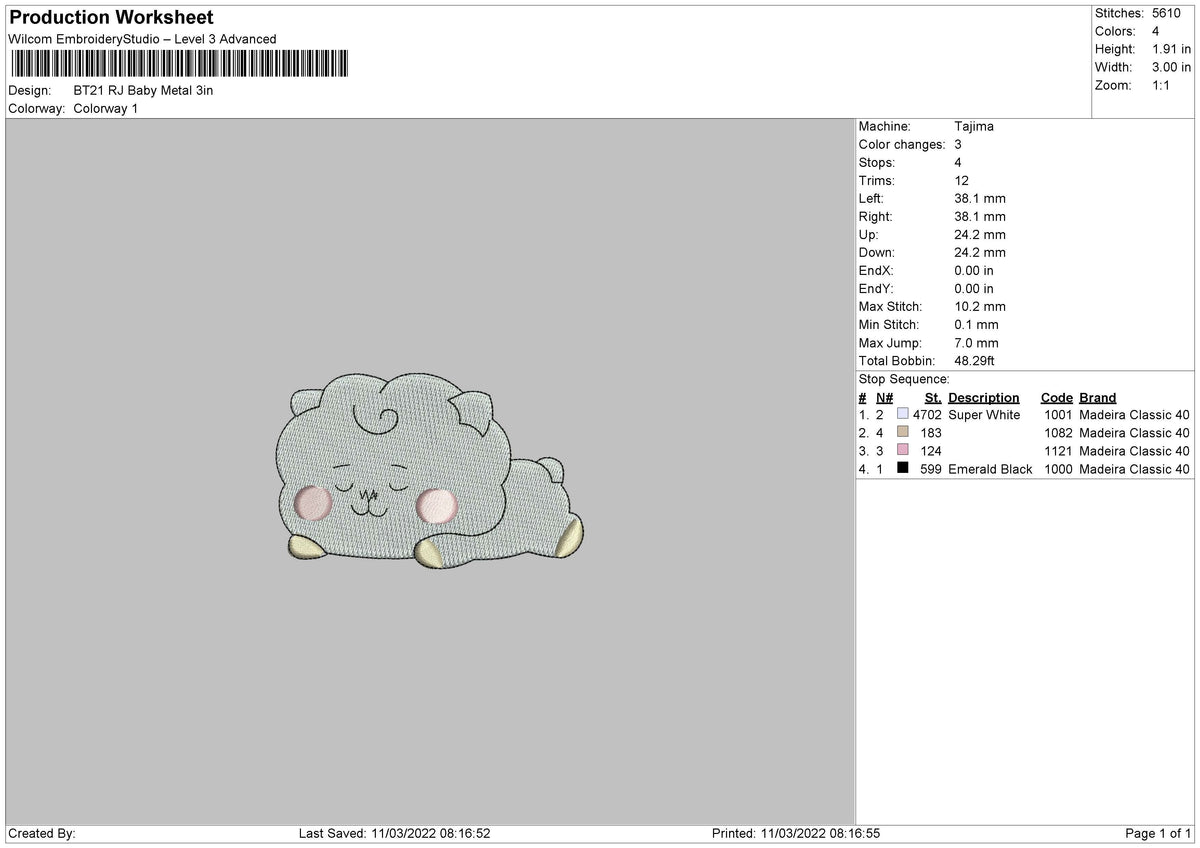Click the 'Created By:' footer label
The height and width of the screenshot is (848, 1200).
point(42,833)
